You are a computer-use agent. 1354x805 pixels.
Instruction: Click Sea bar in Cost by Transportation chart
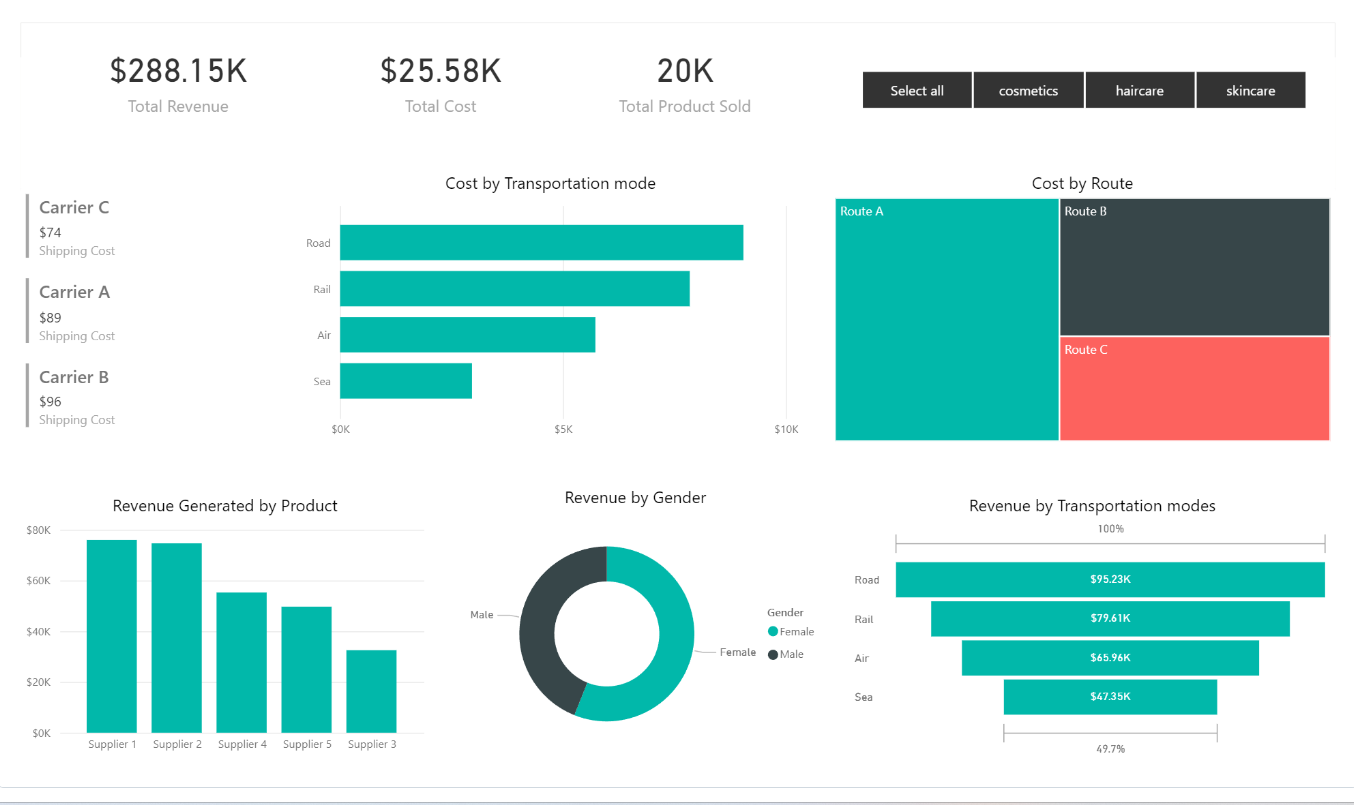405,381
